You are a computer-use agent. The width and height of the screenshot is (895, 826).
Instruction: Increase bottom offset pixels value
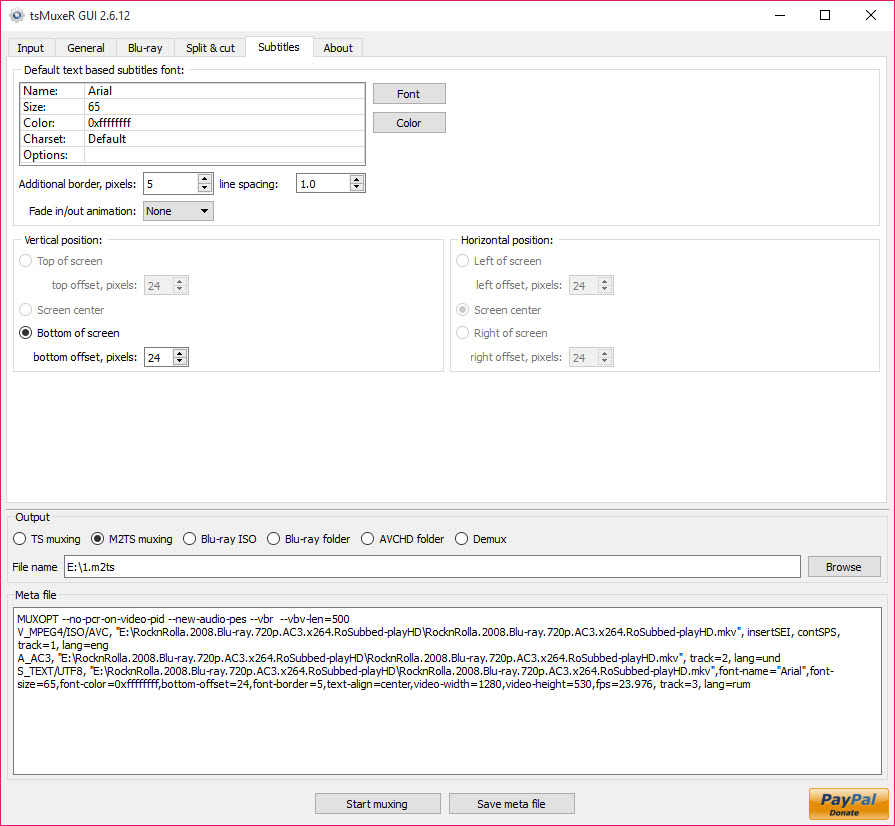click(x=180, y=353)
